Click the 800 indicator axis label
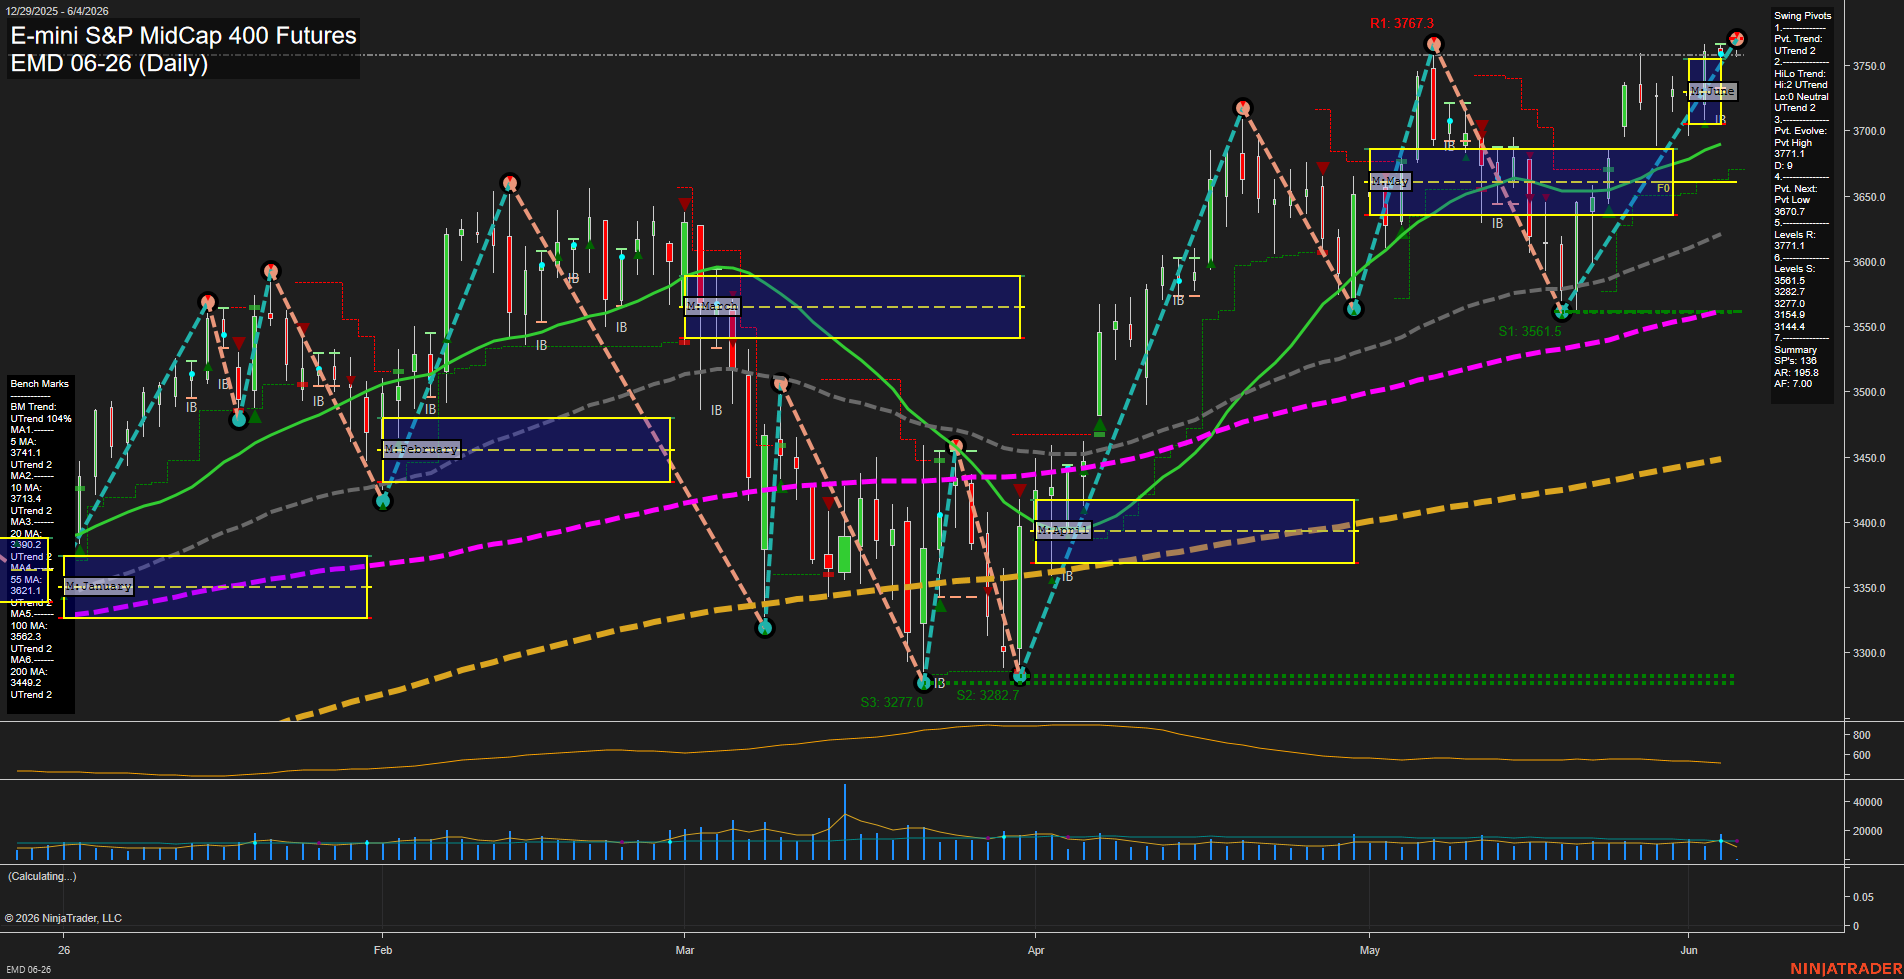1904x979 pixels. 1861,735
